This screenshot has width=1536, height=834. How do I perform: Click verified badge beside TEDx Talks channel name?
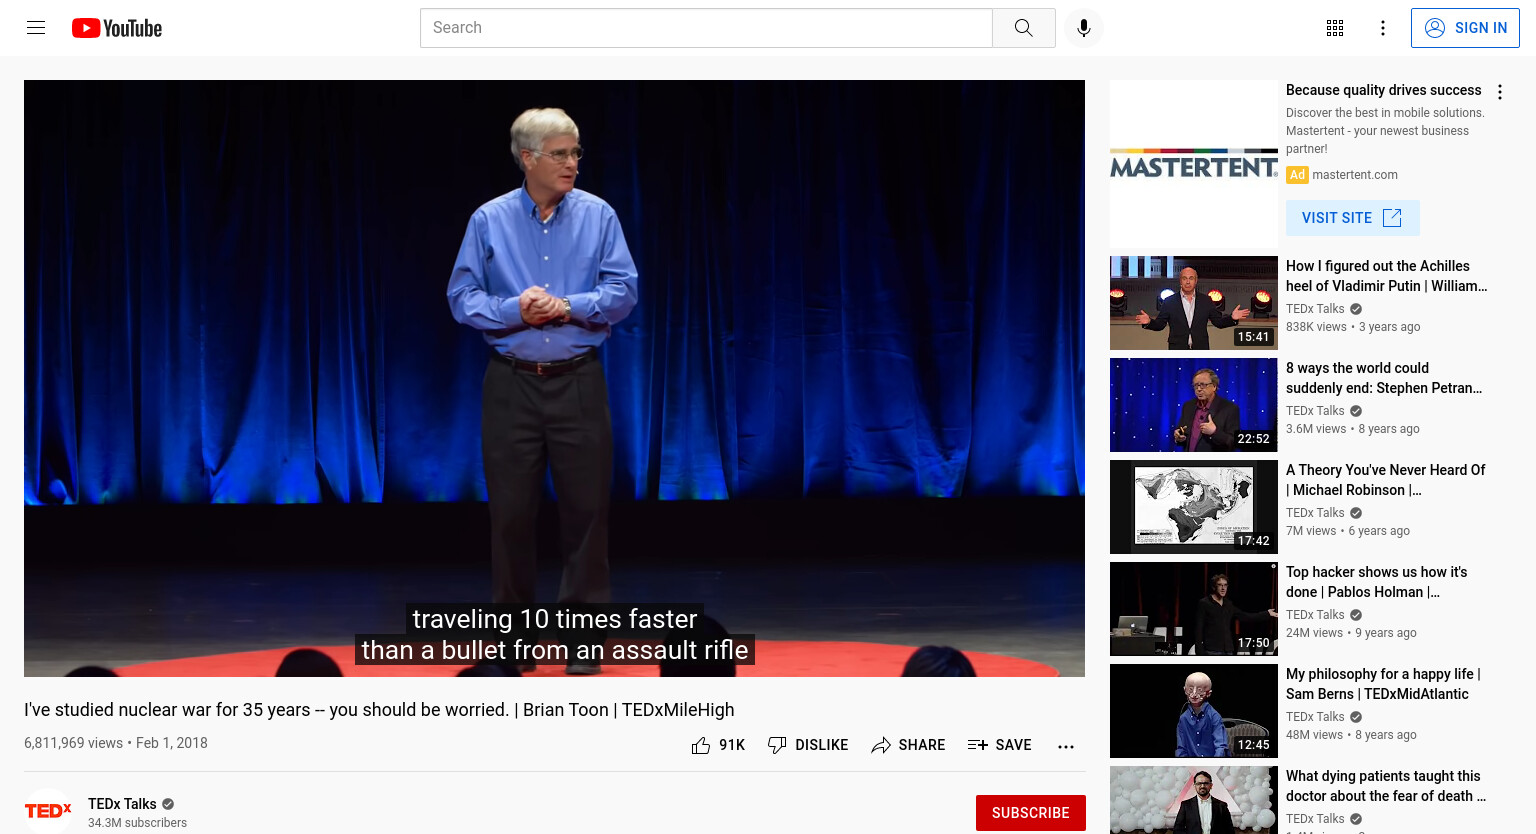tap(168, 804)
